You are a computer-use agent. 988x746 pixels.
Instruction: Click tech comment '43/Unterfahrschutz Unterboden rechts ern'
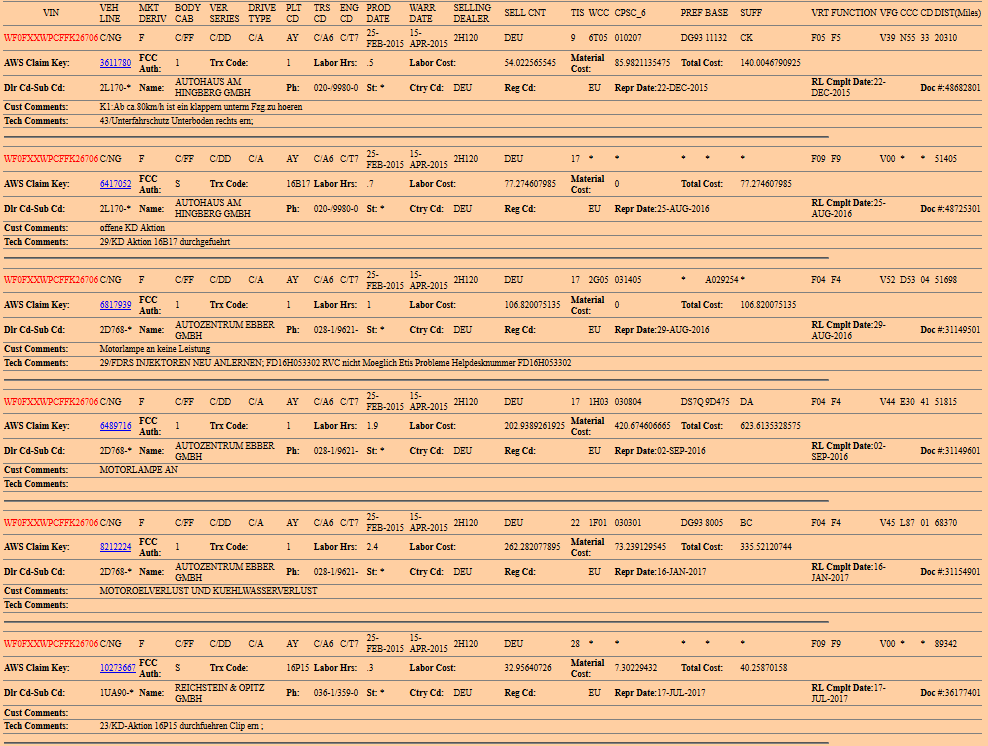click(176, 121)
